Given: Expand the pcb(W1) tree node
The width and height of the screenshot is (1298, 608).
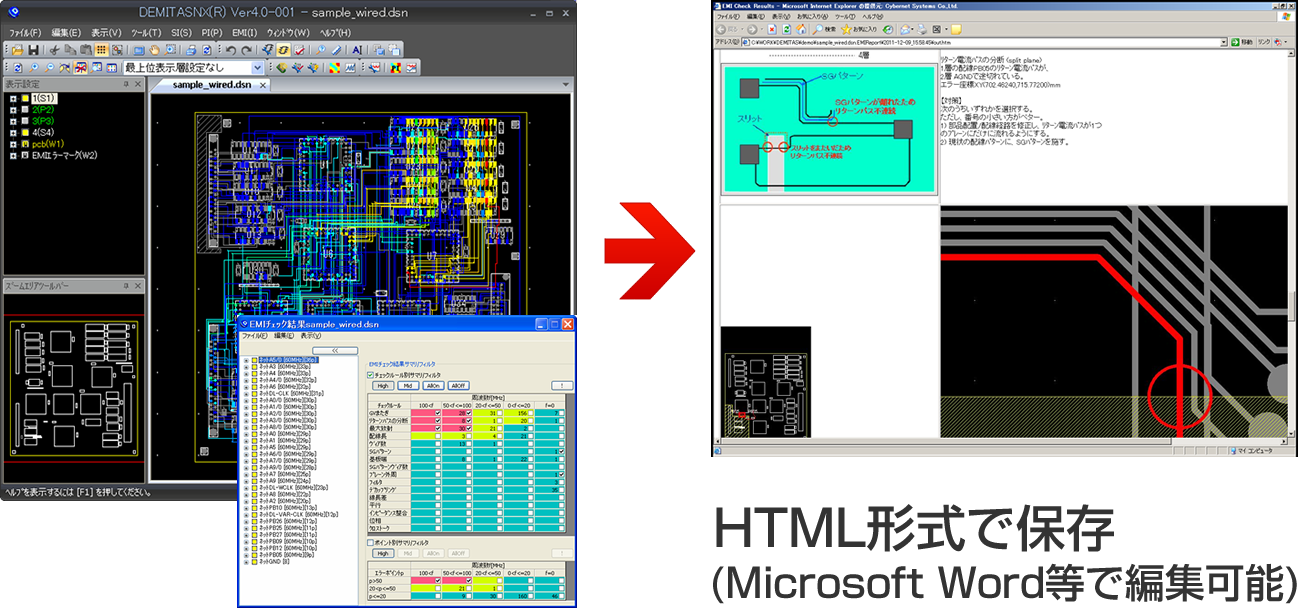Looking at the screenshot, I should click(x=13, y=144).
